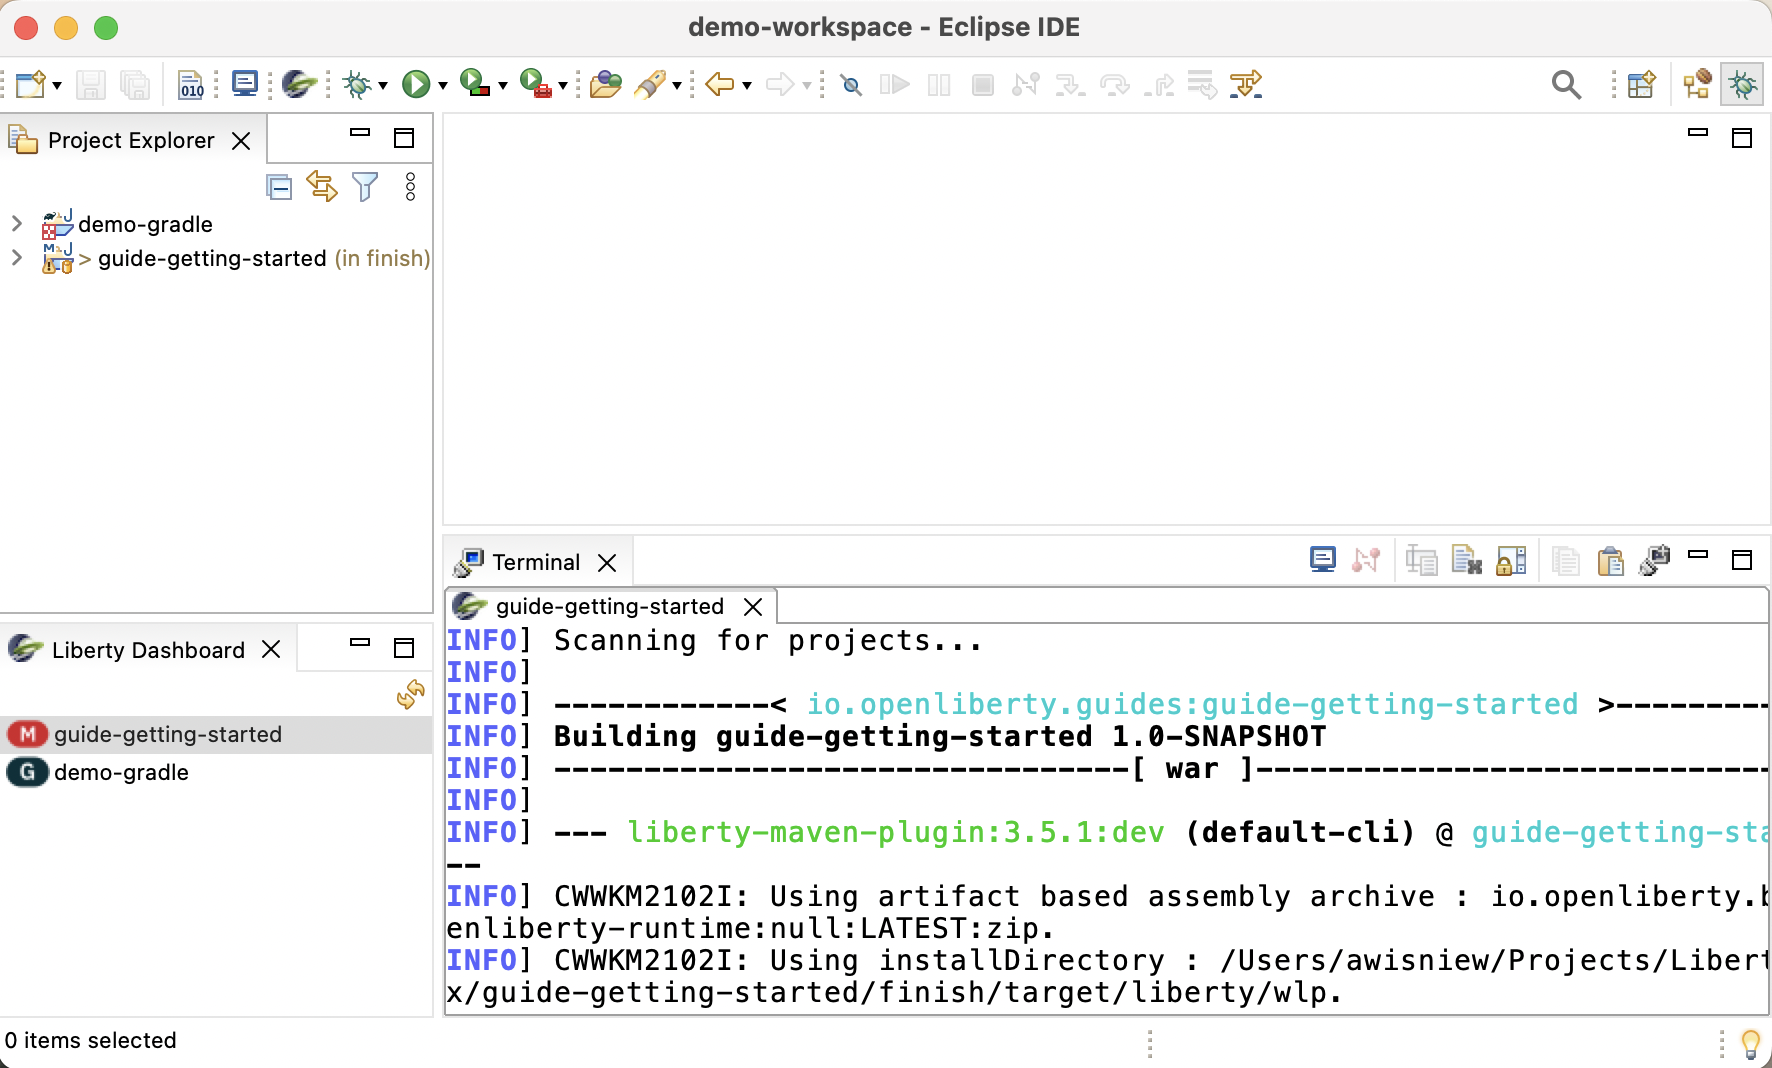Click the Step Return icon
This screenshot has height=1068, width=1772.
1159,84
